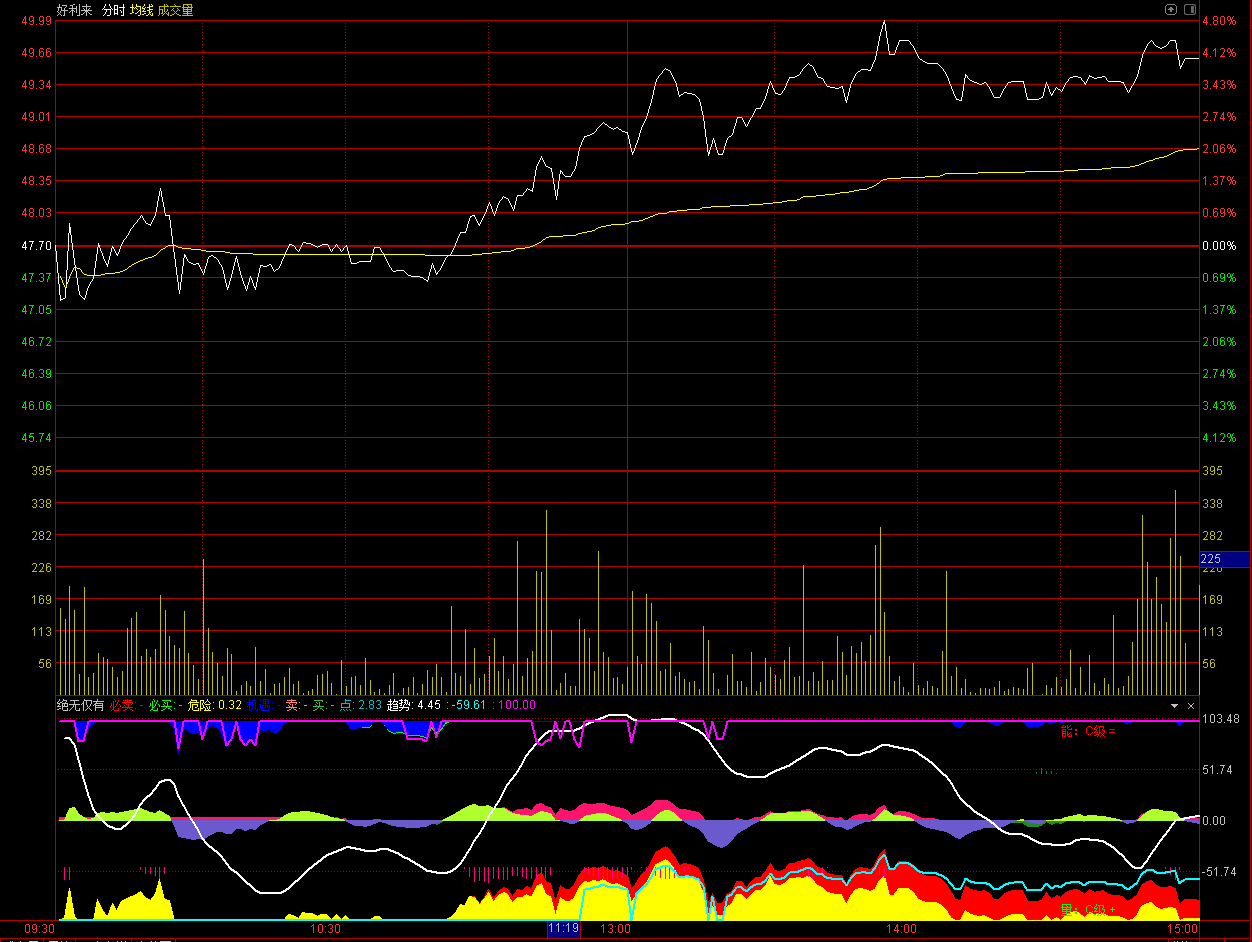Click the 225 highlighted volume marker
The height and width of the screenshot is (942, 1252).
[1224, 559]
